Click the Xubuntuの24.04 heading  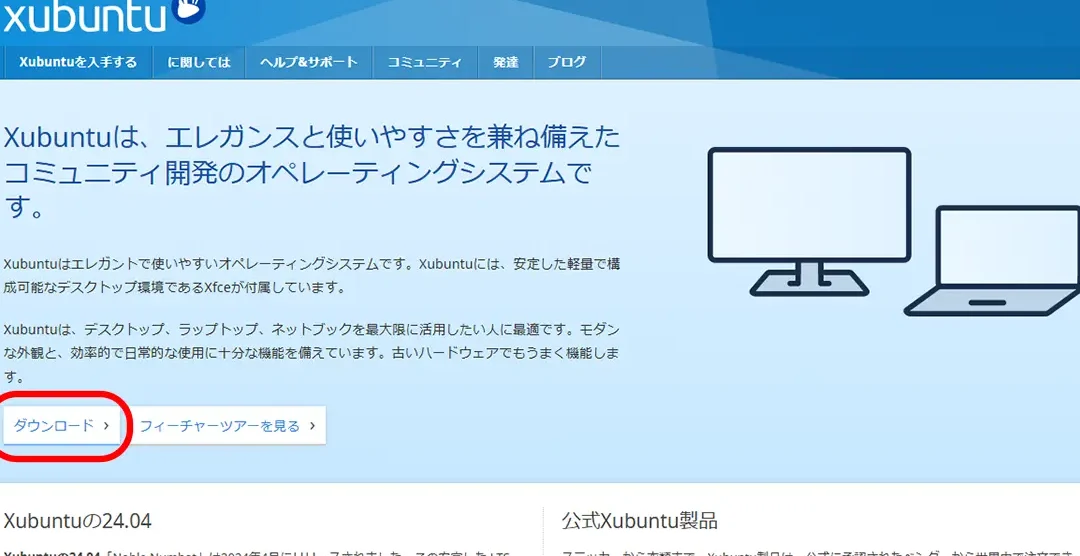[x=77, y=520]
